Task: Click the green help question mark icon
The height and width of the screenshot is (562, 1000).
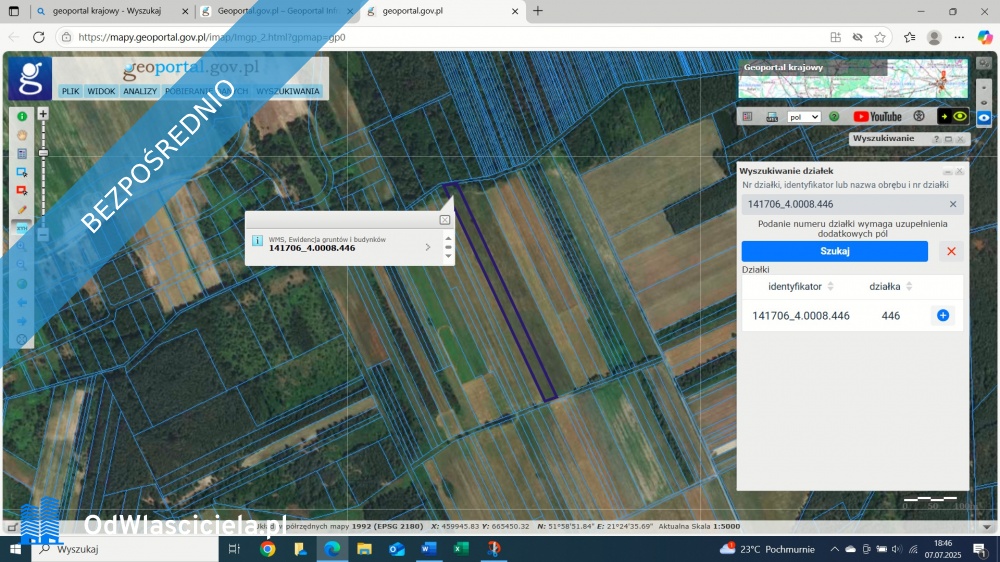Action: (834, 117)
